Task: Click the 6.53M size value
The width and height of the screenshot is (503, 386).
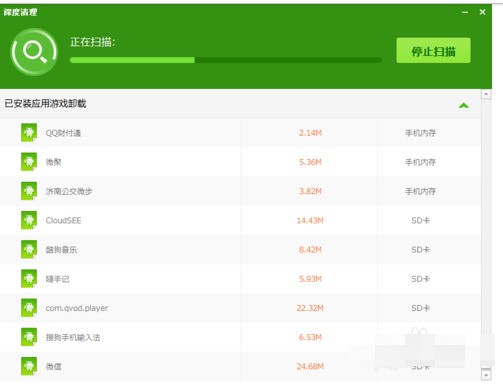Action: pos(310,337)
